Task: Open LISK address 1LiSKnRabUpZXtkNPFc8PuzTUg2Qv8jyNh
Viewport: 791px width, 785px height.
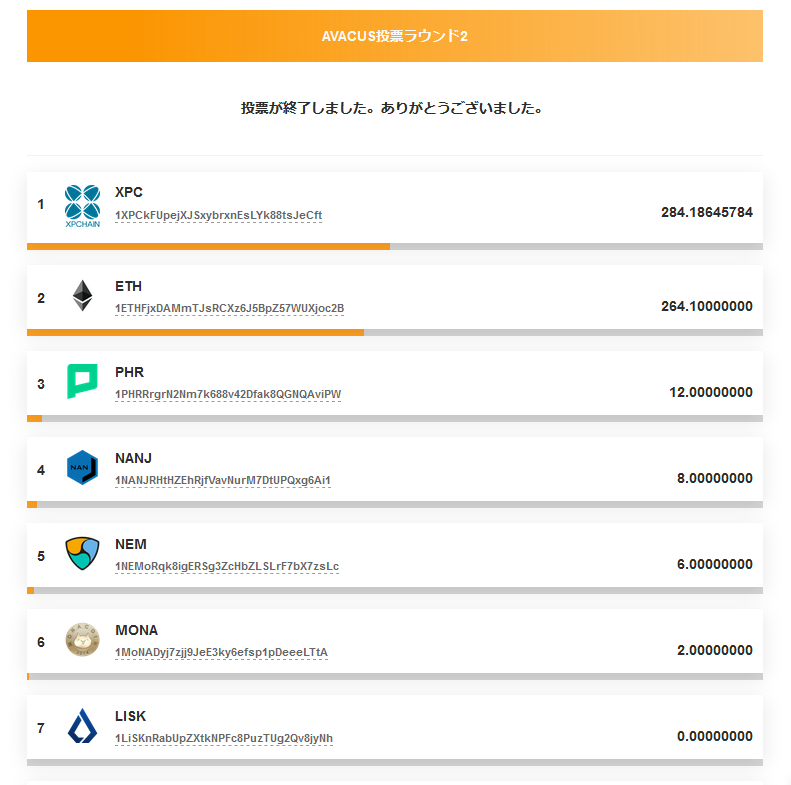Action: [224, 738]
